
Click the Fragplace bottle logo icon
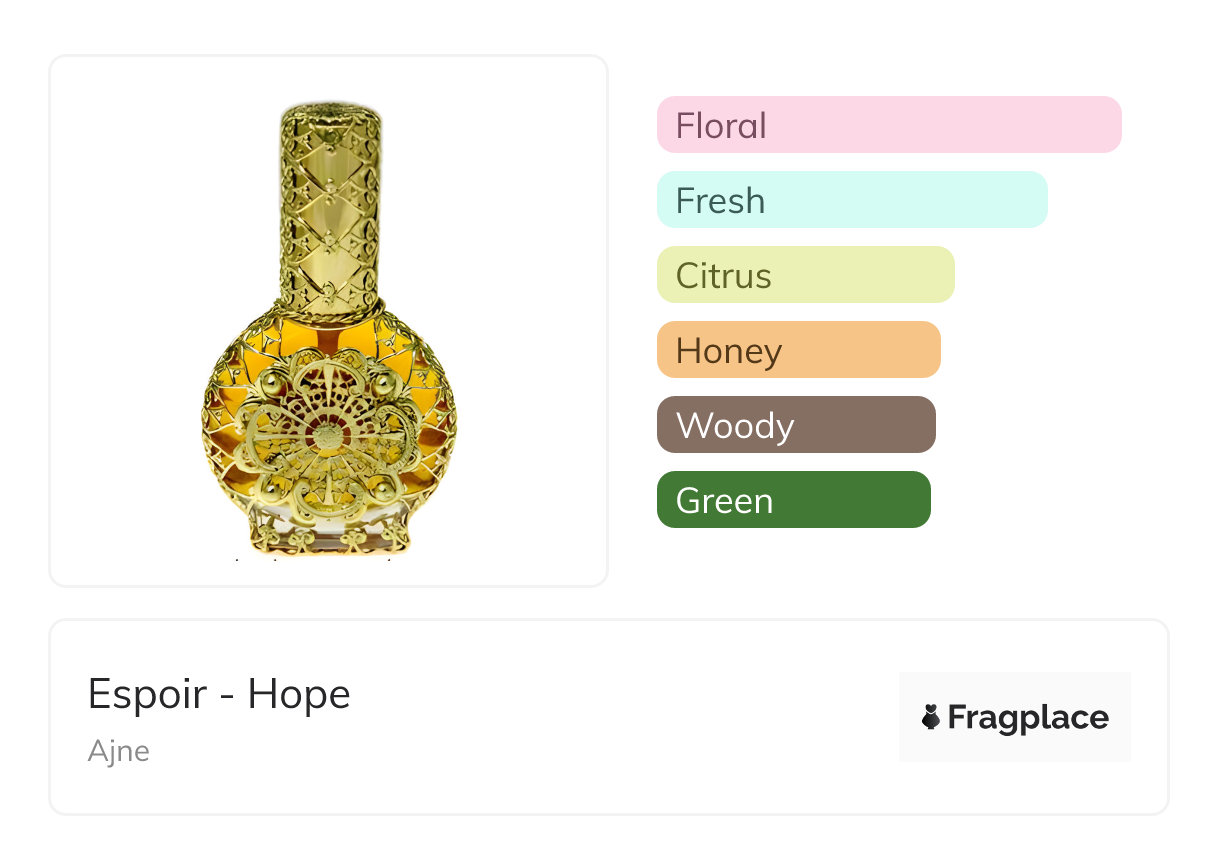[931, 717]
